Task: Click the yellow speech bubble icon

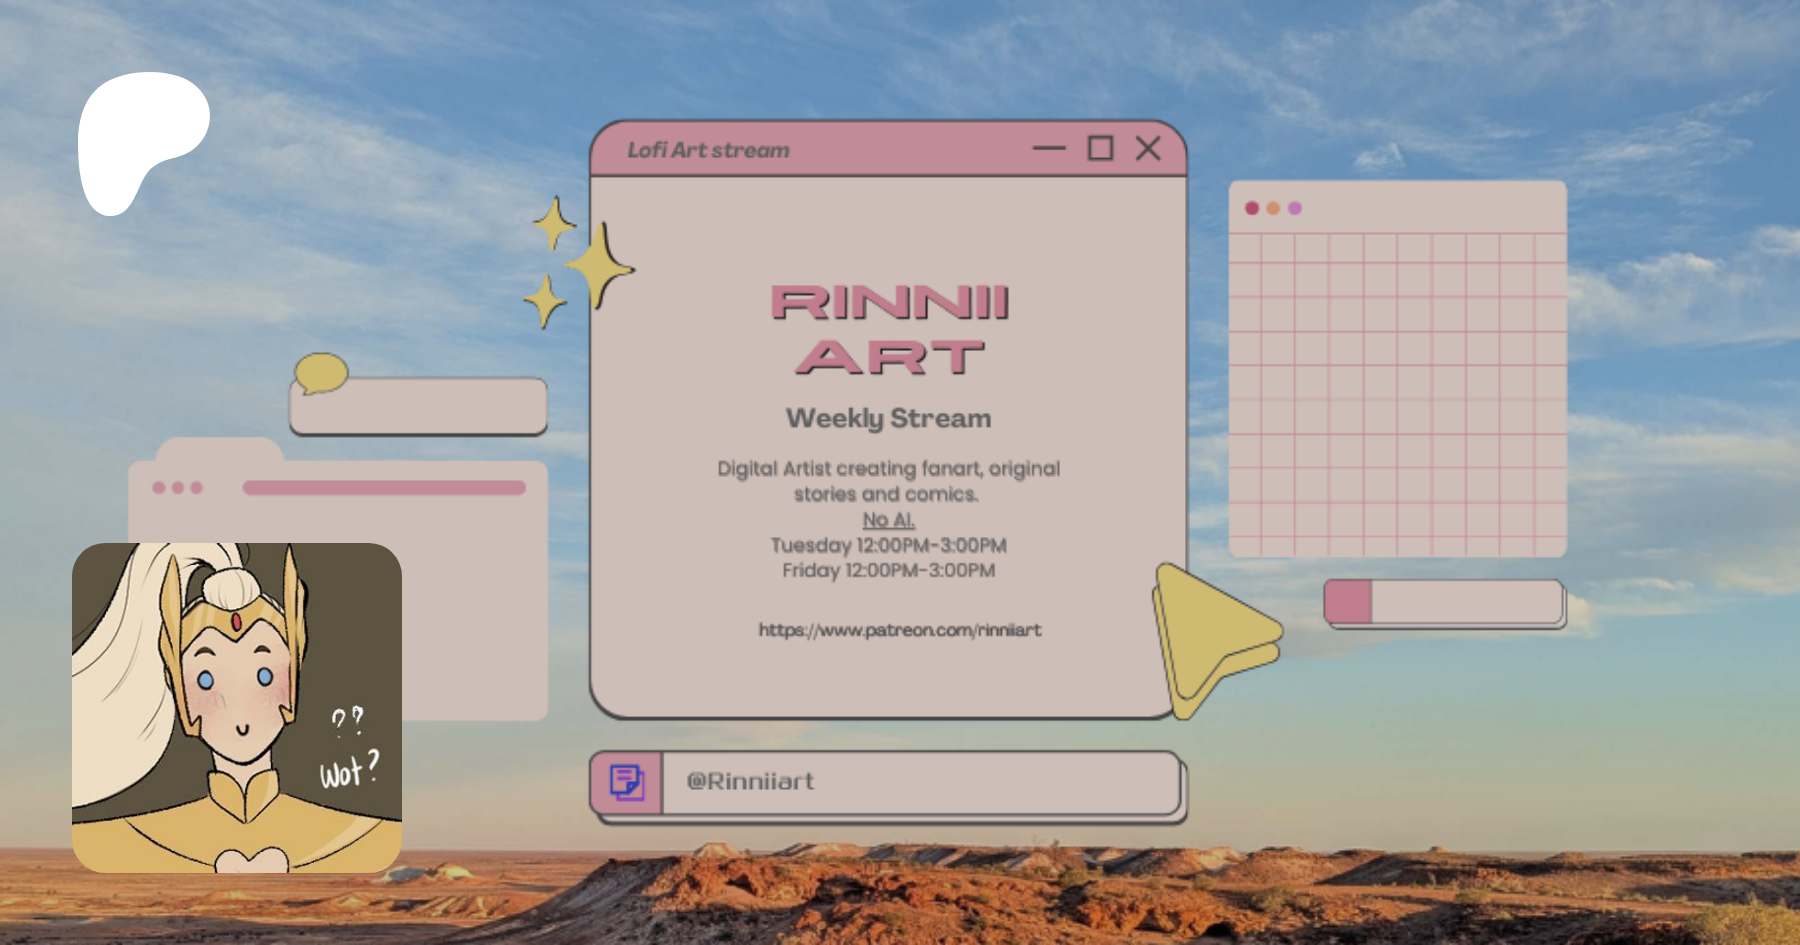Action: click(x=320, y=373)
